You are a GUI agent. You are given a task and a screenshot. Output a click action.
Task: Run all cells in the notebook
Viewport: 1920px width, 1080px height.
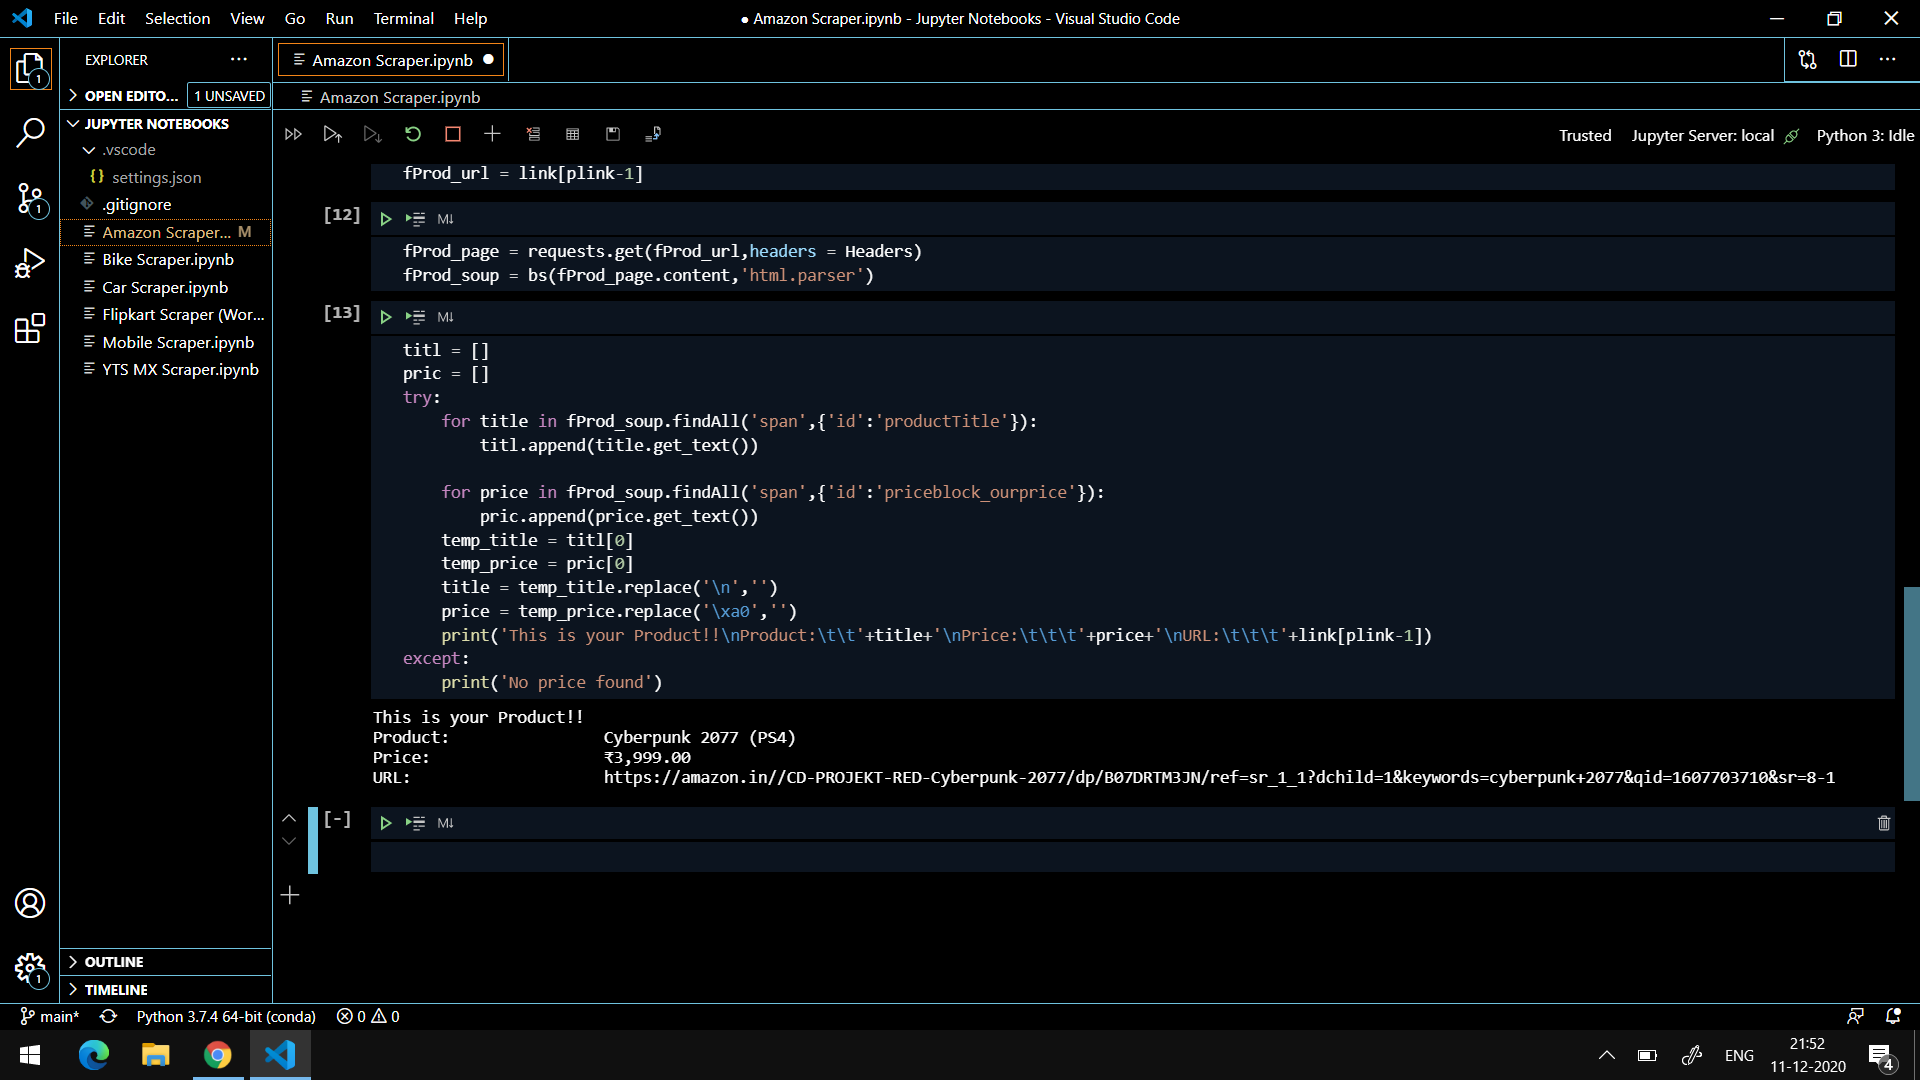tap(293, 133)
